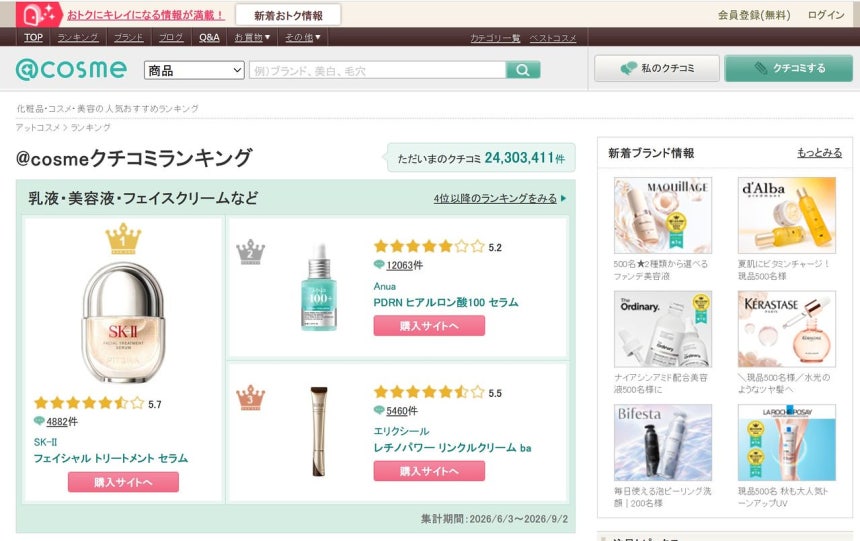Screen dimensions: 860x541
Task: Click 購入サイトへ for Anua serum
Action: click(429, 326)
